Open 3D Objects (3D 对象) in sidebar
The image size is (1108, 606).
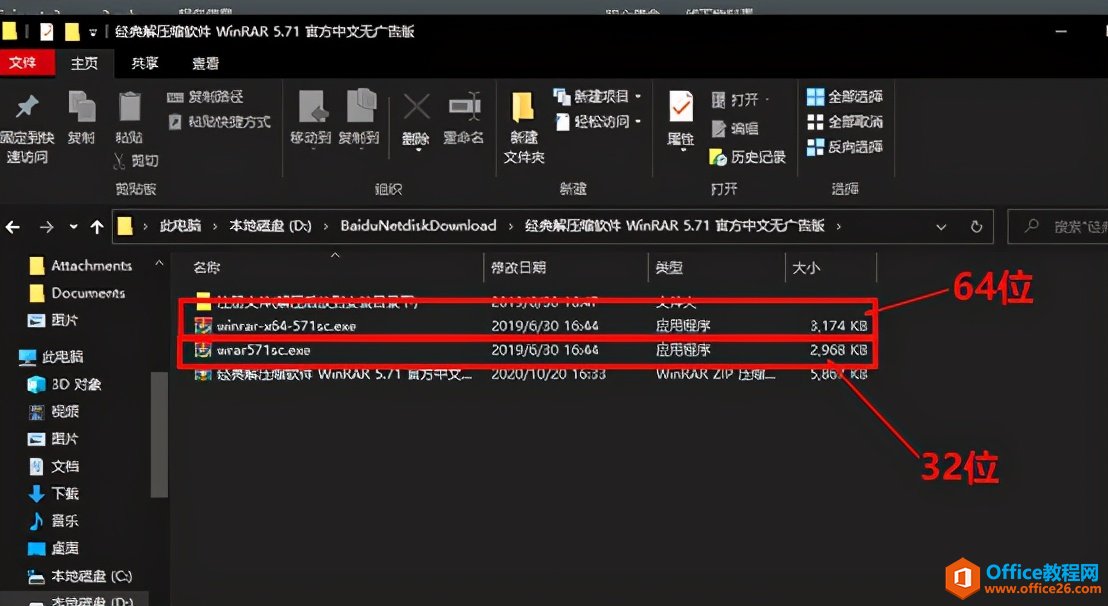pyautogui.click(x=65, y=384)
